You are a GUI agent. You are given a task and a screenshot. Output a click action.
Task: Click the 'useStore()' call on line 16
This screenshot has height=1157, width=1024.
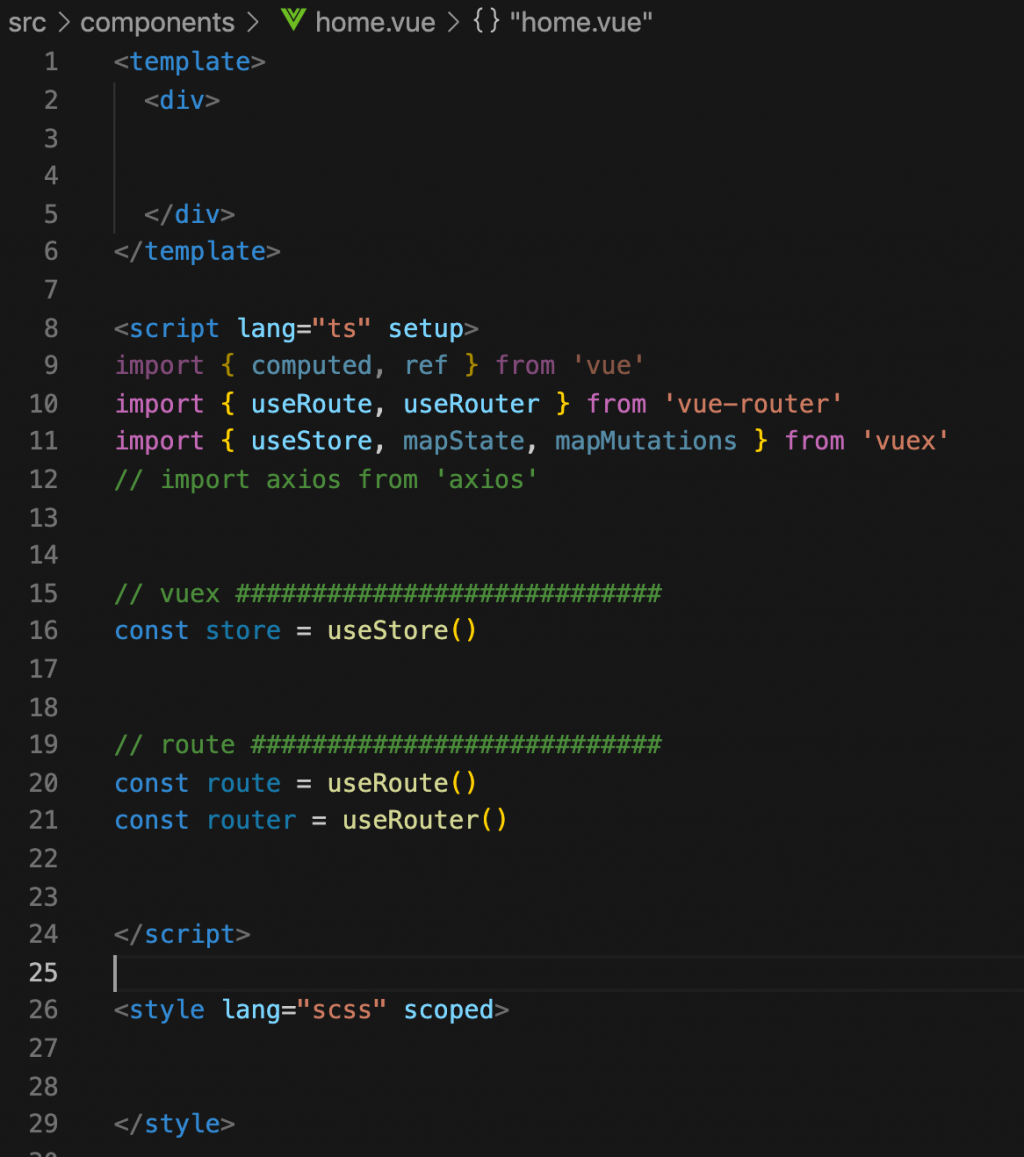(x=402, y=630)
